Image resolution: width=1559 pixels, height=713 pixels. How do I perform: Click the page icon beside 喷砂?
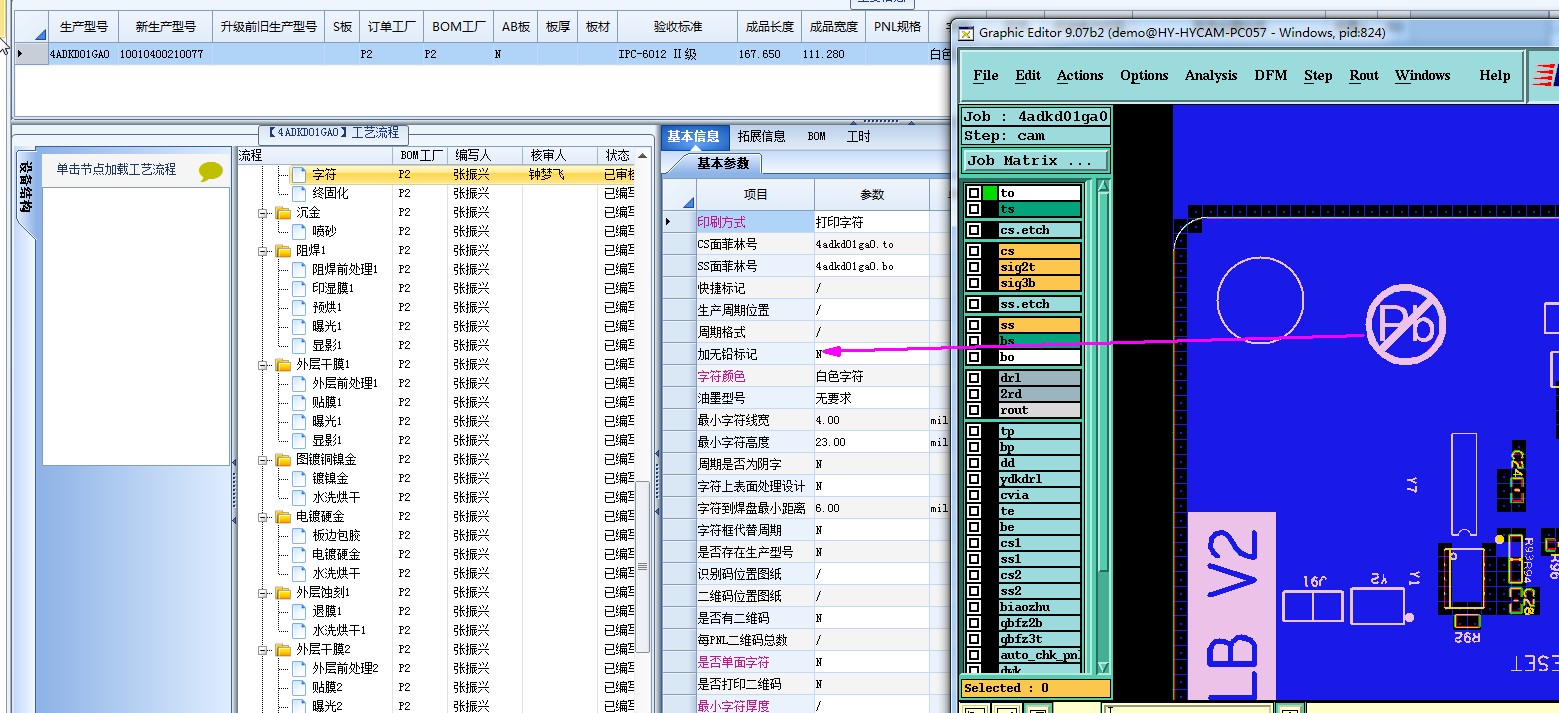pos(299,231)
